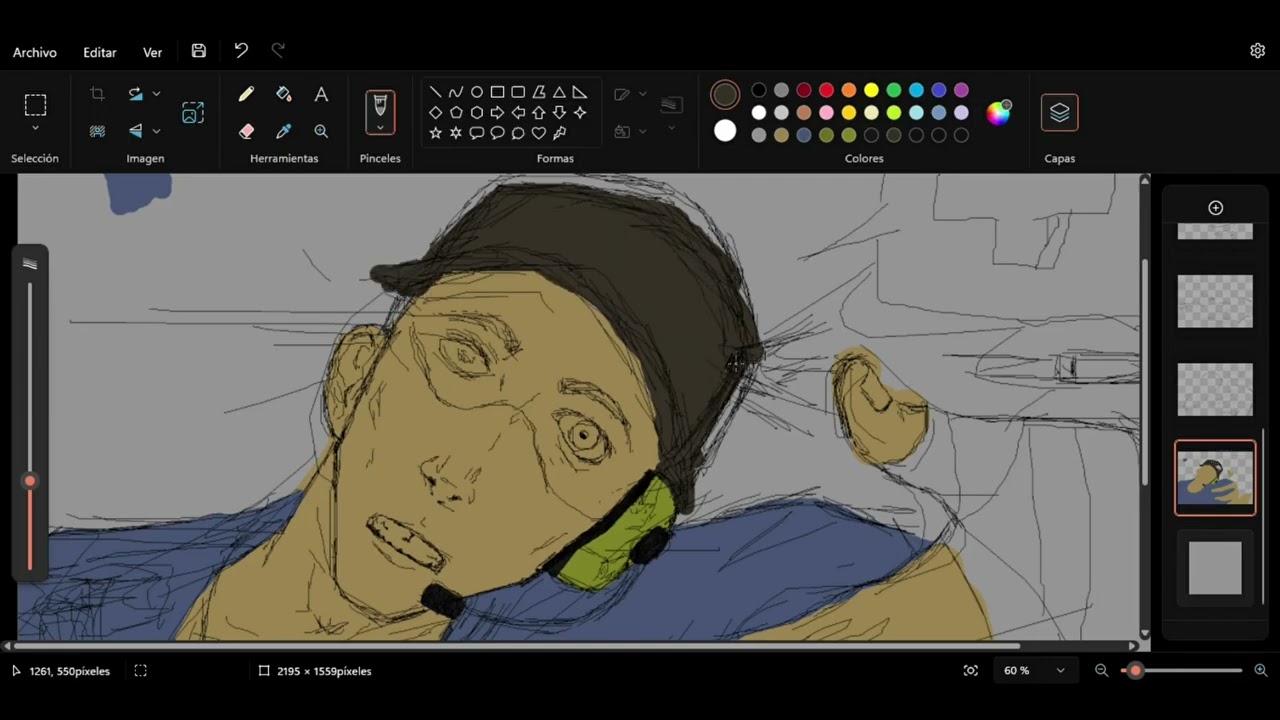Pick the red palette swatch
This screenshot has height=720, width=1280.
pyautogui.click(x=826, y=90)
